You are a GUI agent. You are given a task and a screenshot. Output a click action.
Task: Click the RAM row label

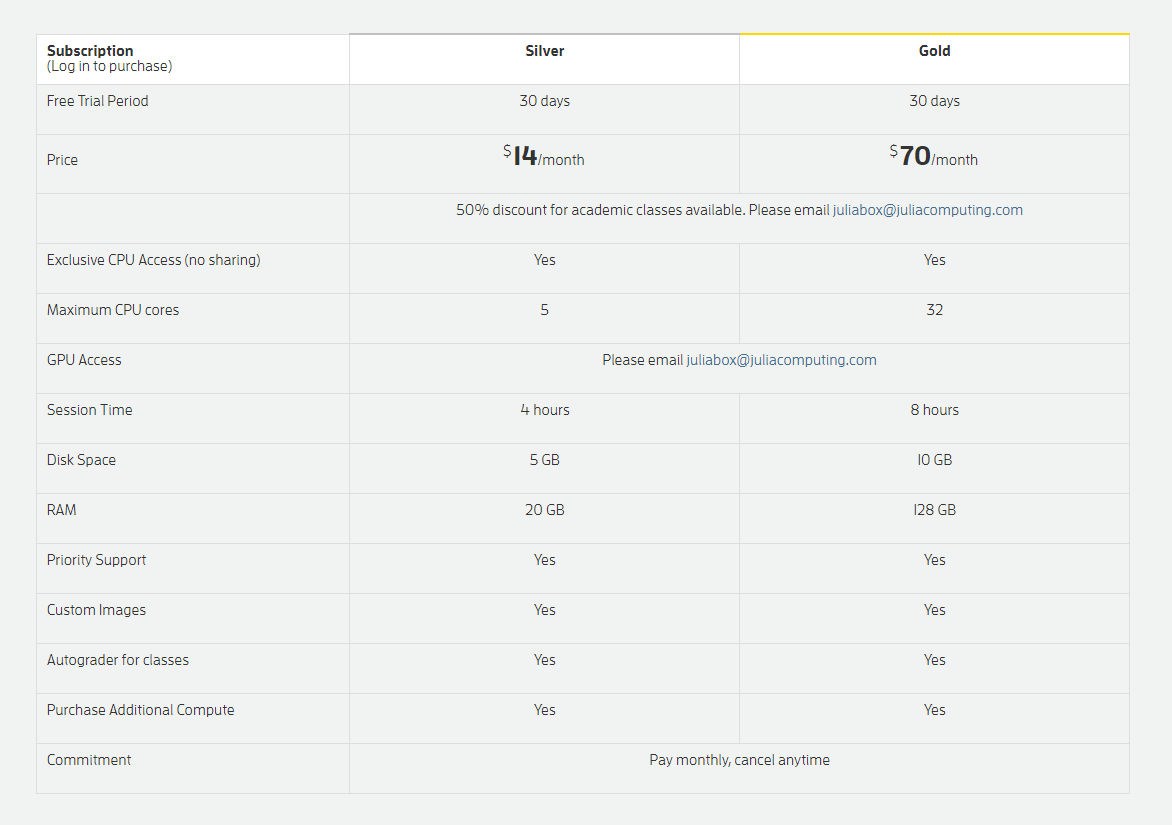(x=61, y=510)
